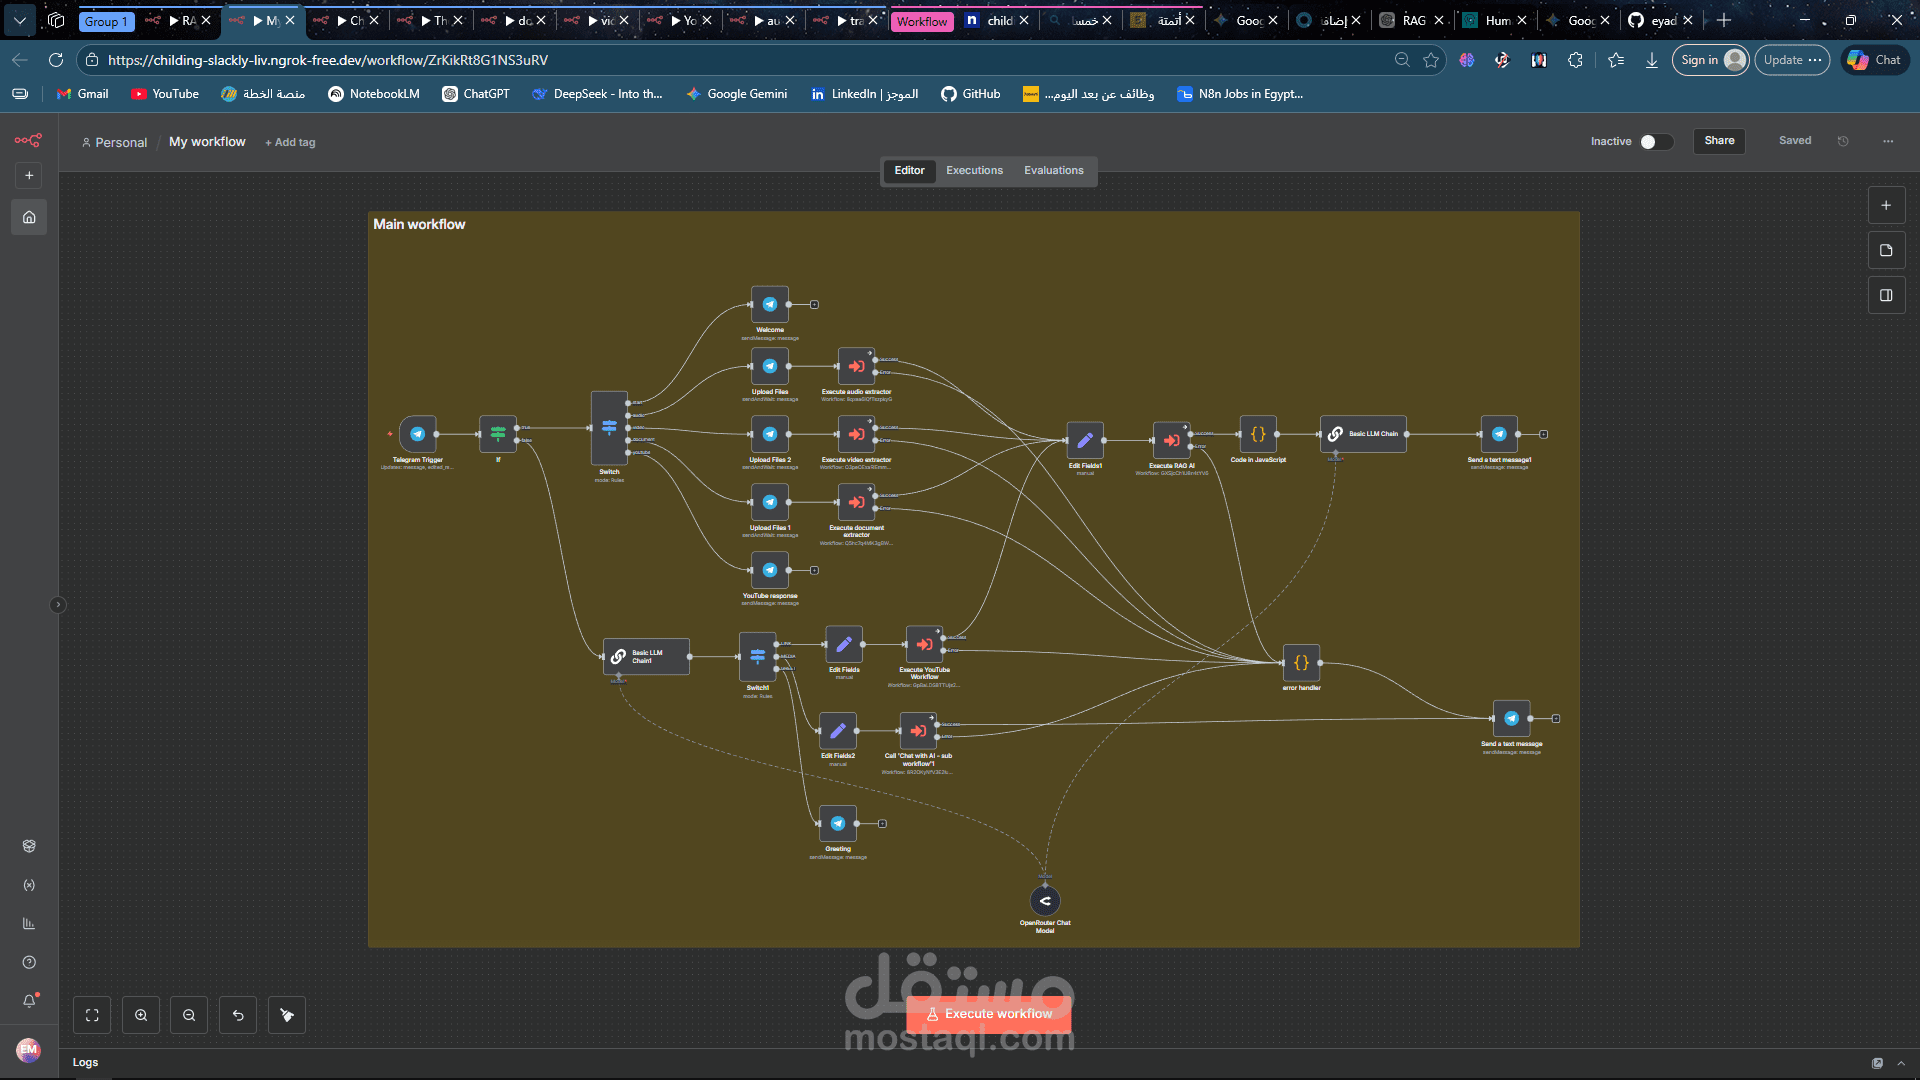Open the browser tab list dropdown
1920x1080 pixels.
(19, 20)
